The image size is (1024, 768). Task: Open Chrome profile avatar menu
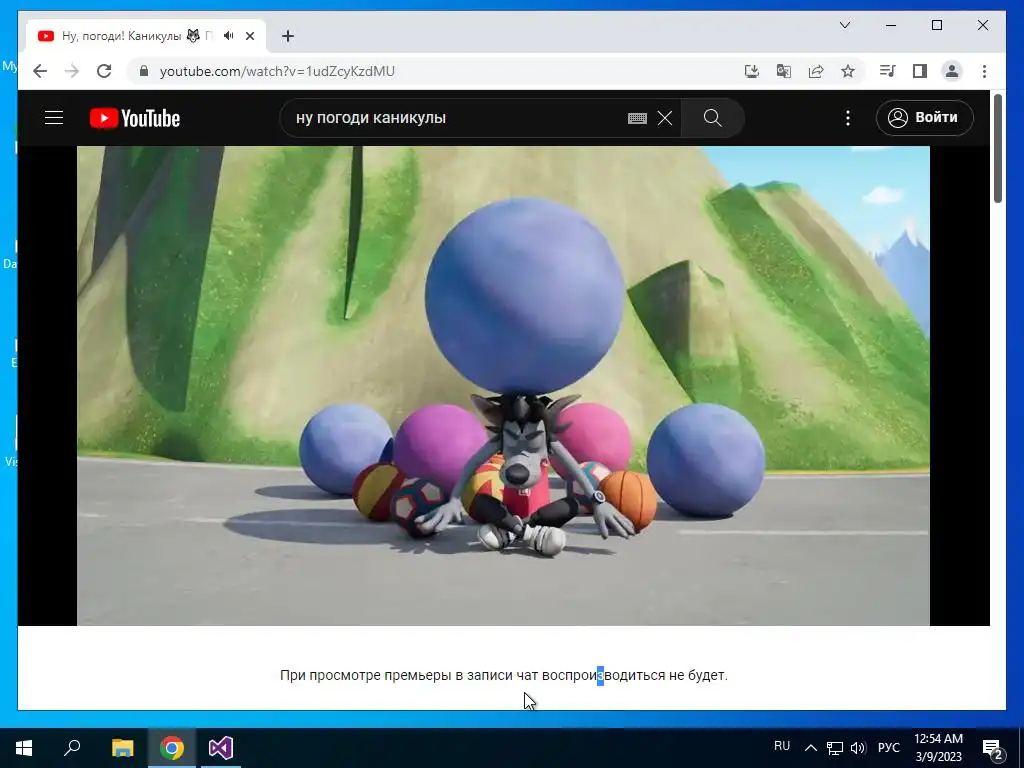[952, 71]
